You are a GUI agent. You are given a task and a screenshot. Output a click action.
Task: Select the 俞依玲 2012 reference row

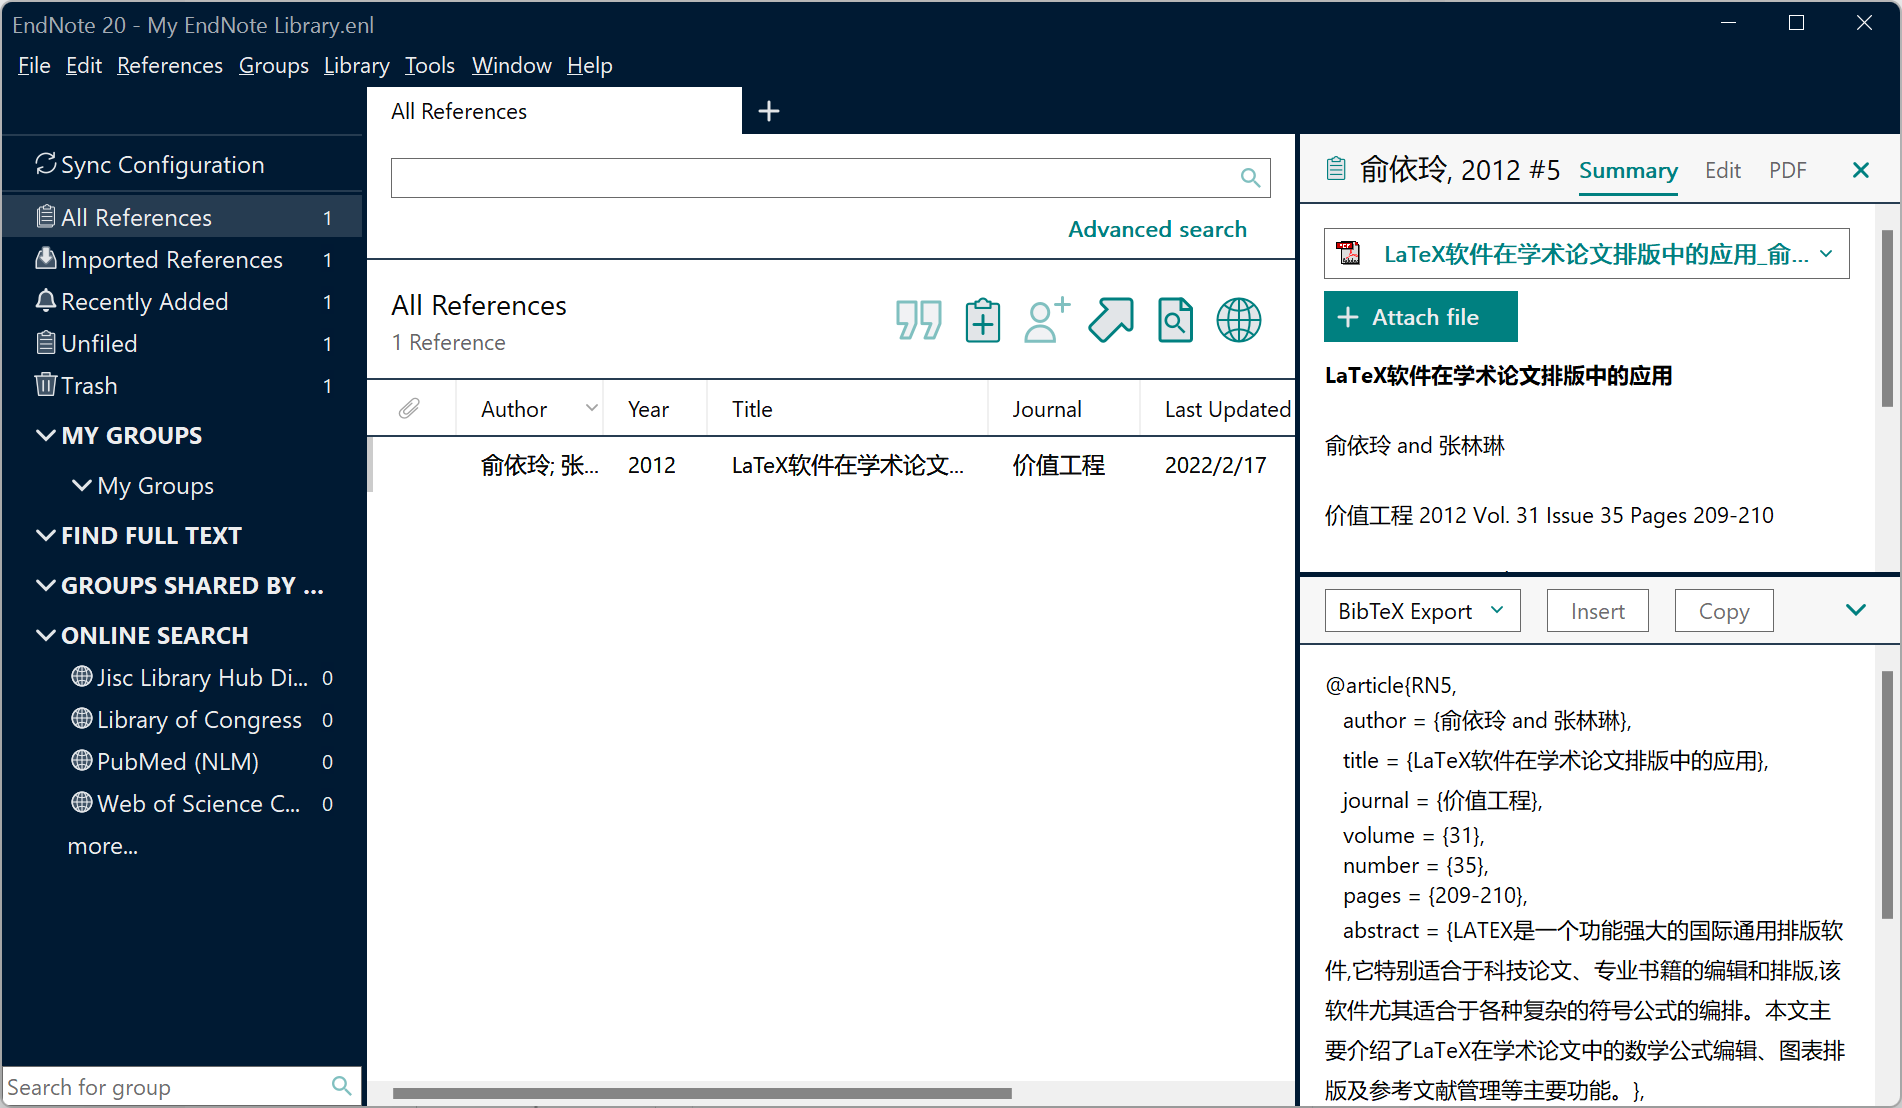[x=831, y=465]
